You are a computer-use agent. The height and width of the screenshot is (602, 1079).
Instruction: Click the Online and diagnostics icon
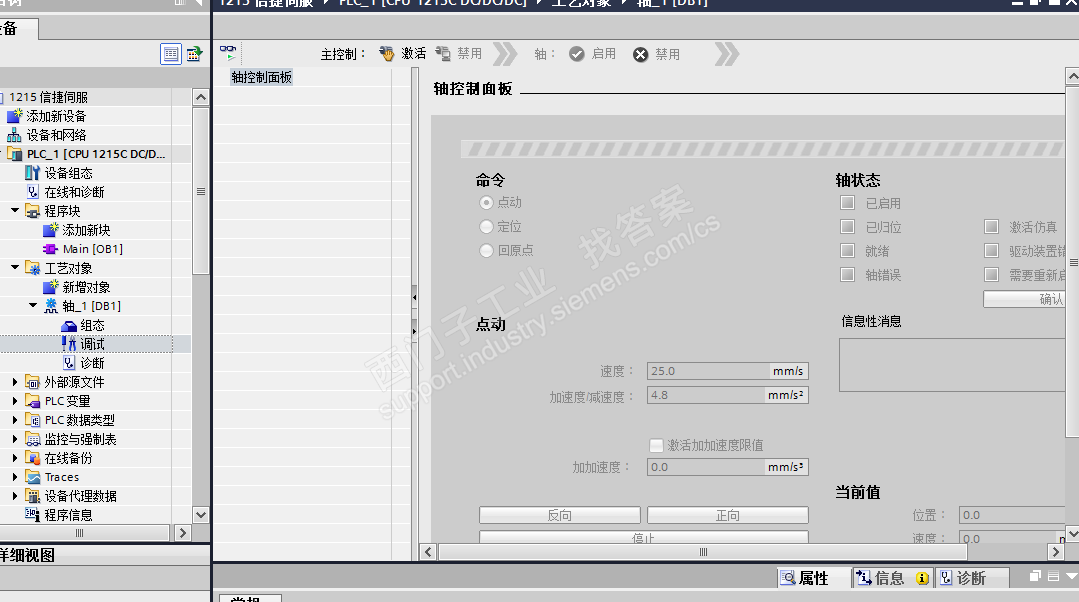[32, 192]
